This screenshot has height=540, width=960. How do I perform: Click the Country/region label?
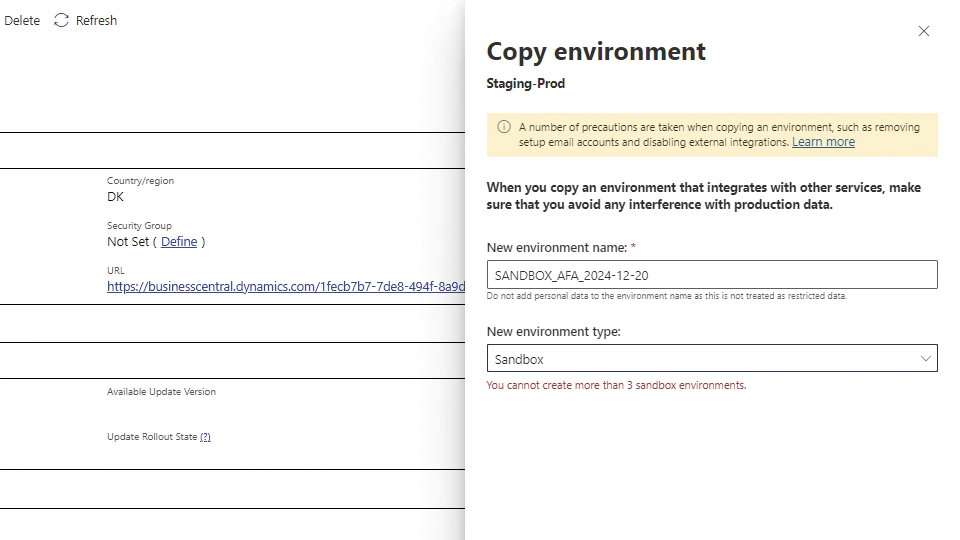pos(140,181)
